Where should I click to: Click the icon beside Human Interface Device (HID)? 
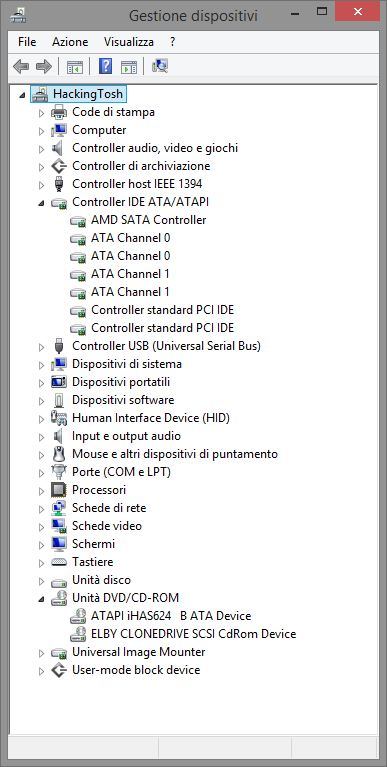tap(59, 418)
